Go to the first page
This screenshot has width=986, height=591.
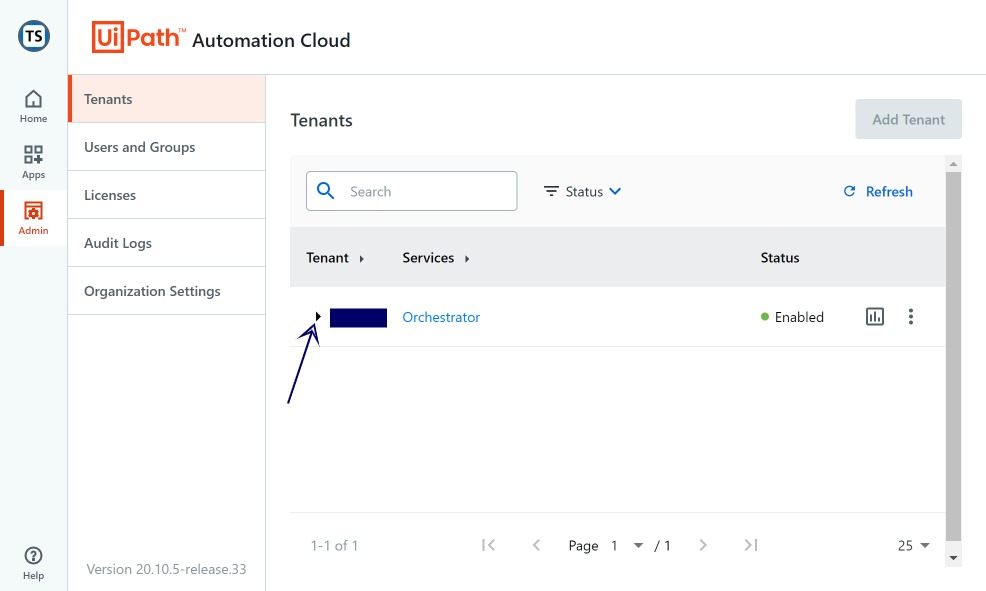[488, 545]
